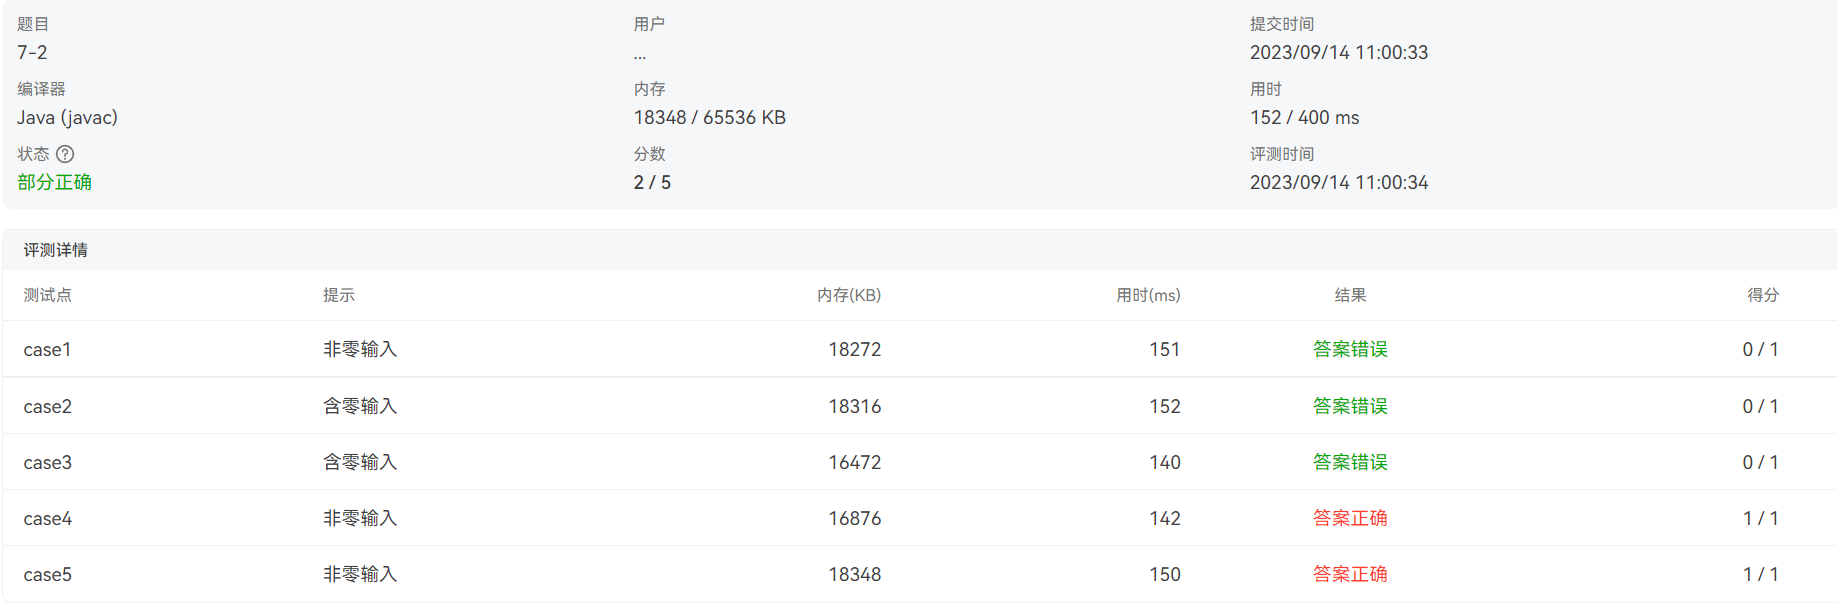Viewport: 1837px width, 606px height.
Task: Click 含零输入 hint for case2
Action: 360,406
